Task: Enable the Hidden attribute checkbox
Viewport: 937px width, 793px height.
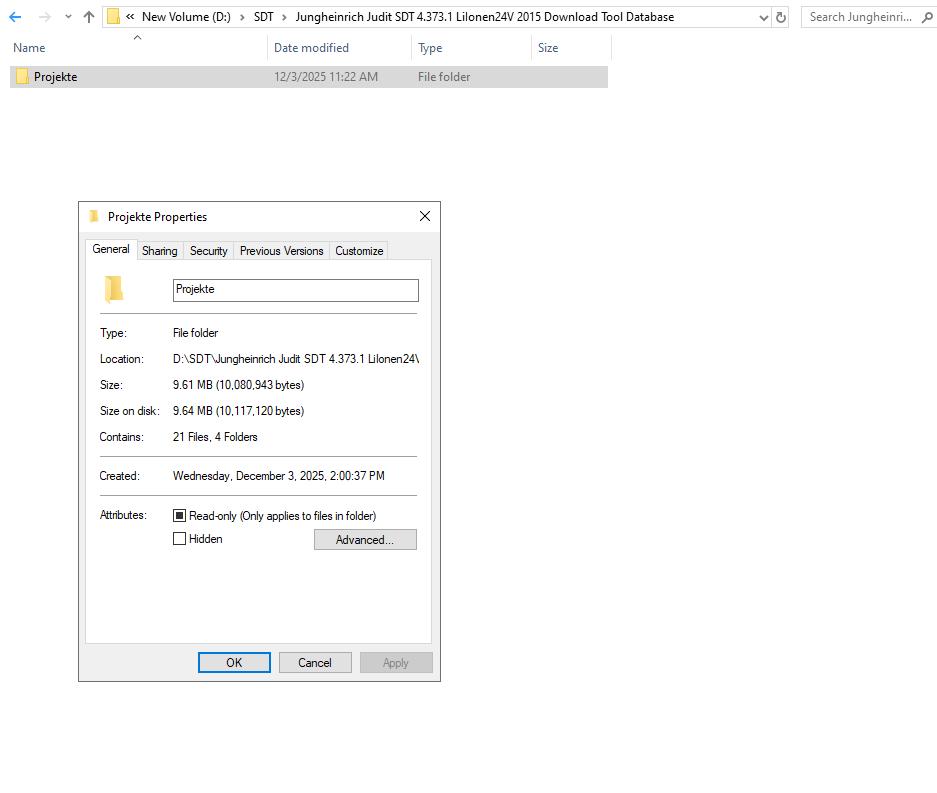Action: [180, 539]
